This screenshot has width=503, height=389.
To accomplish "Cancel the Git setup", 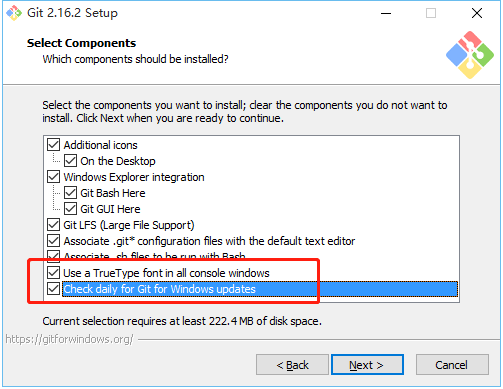I will point(452,365).
